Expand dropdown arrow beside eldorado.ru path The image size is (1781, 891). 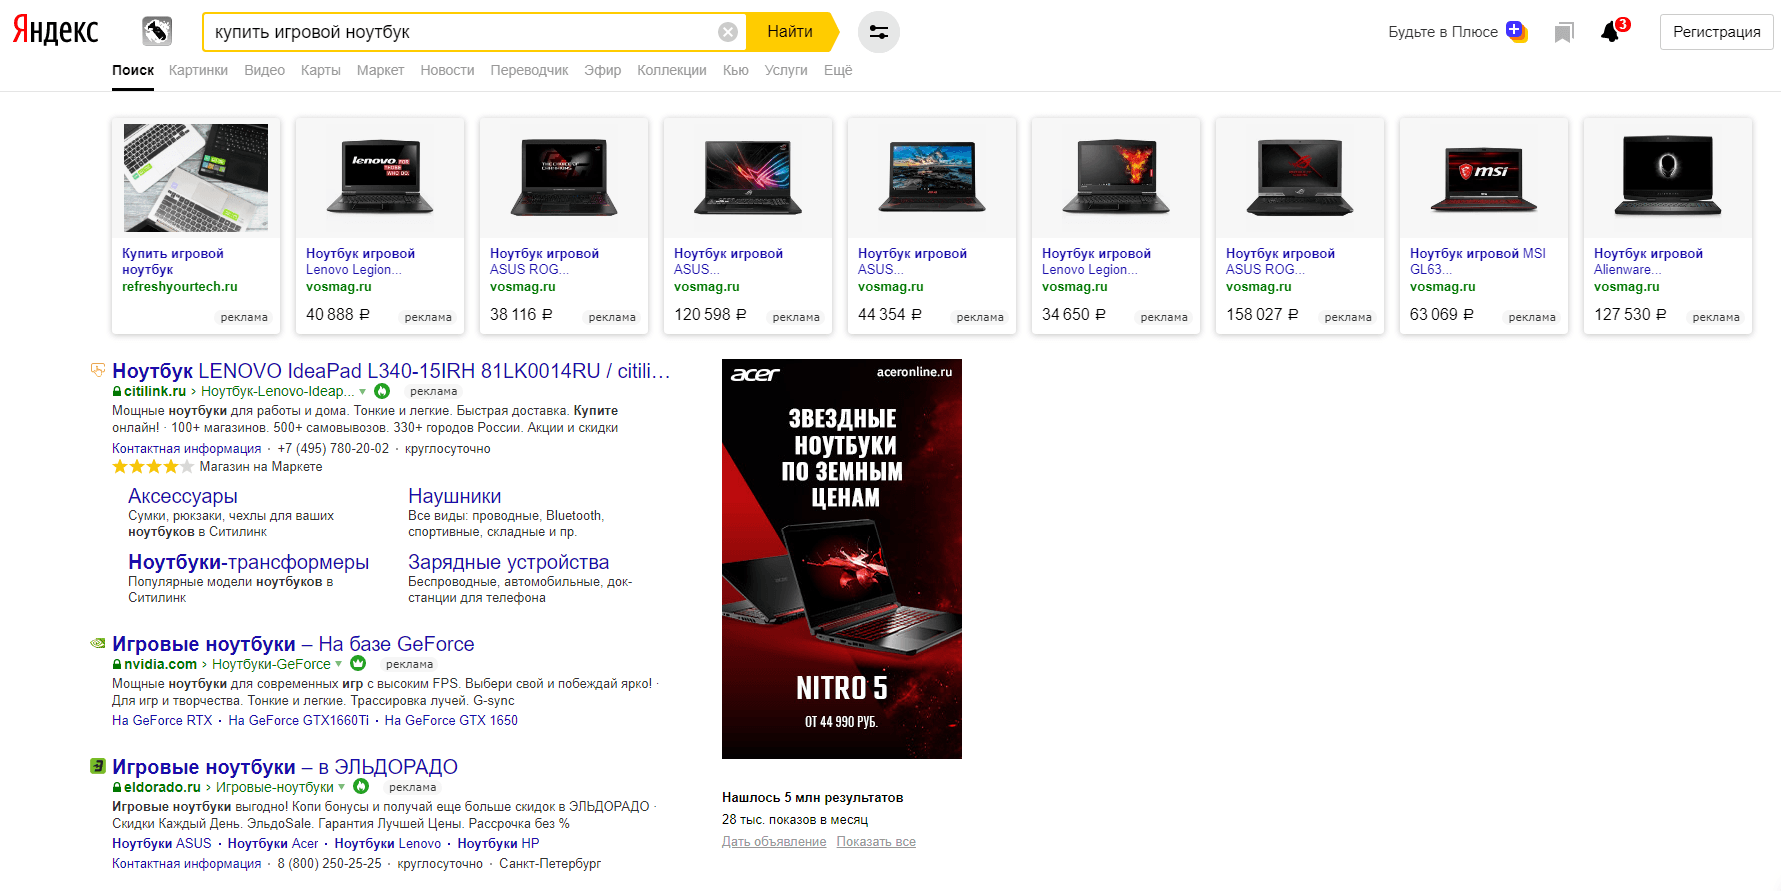tap(342, 787)
